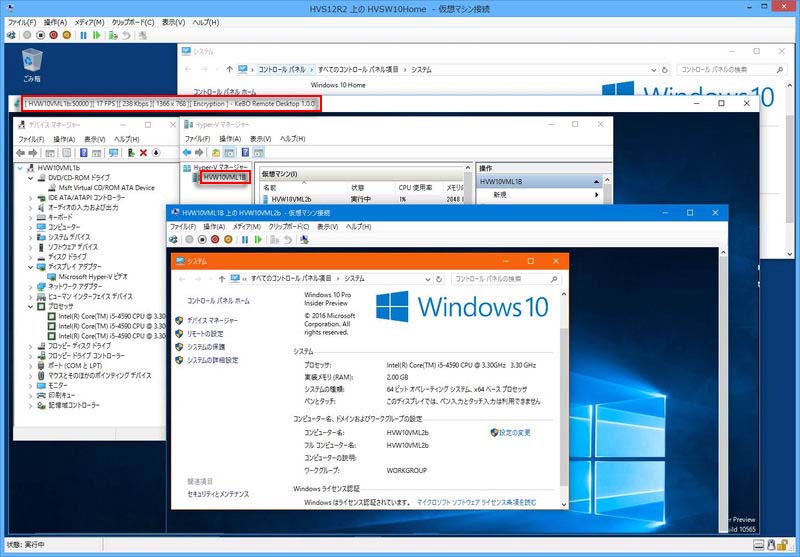The width and height of the screenshot is (800, 557).
Task: Scan for hardware changes in Device Manager
Action: (x=113, y=153)
